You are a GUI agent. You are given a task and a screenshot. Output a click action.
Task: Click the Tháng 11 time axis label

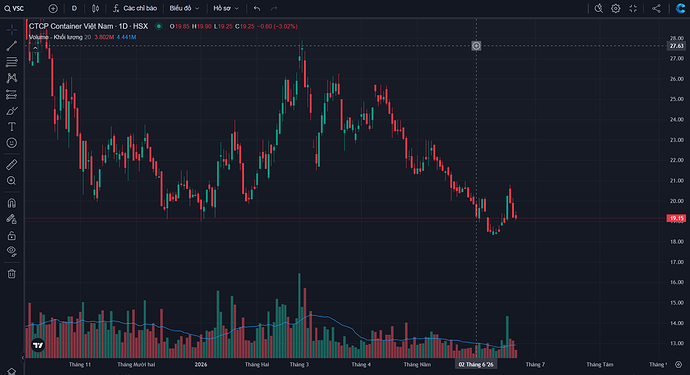click(x=80, y=364)
